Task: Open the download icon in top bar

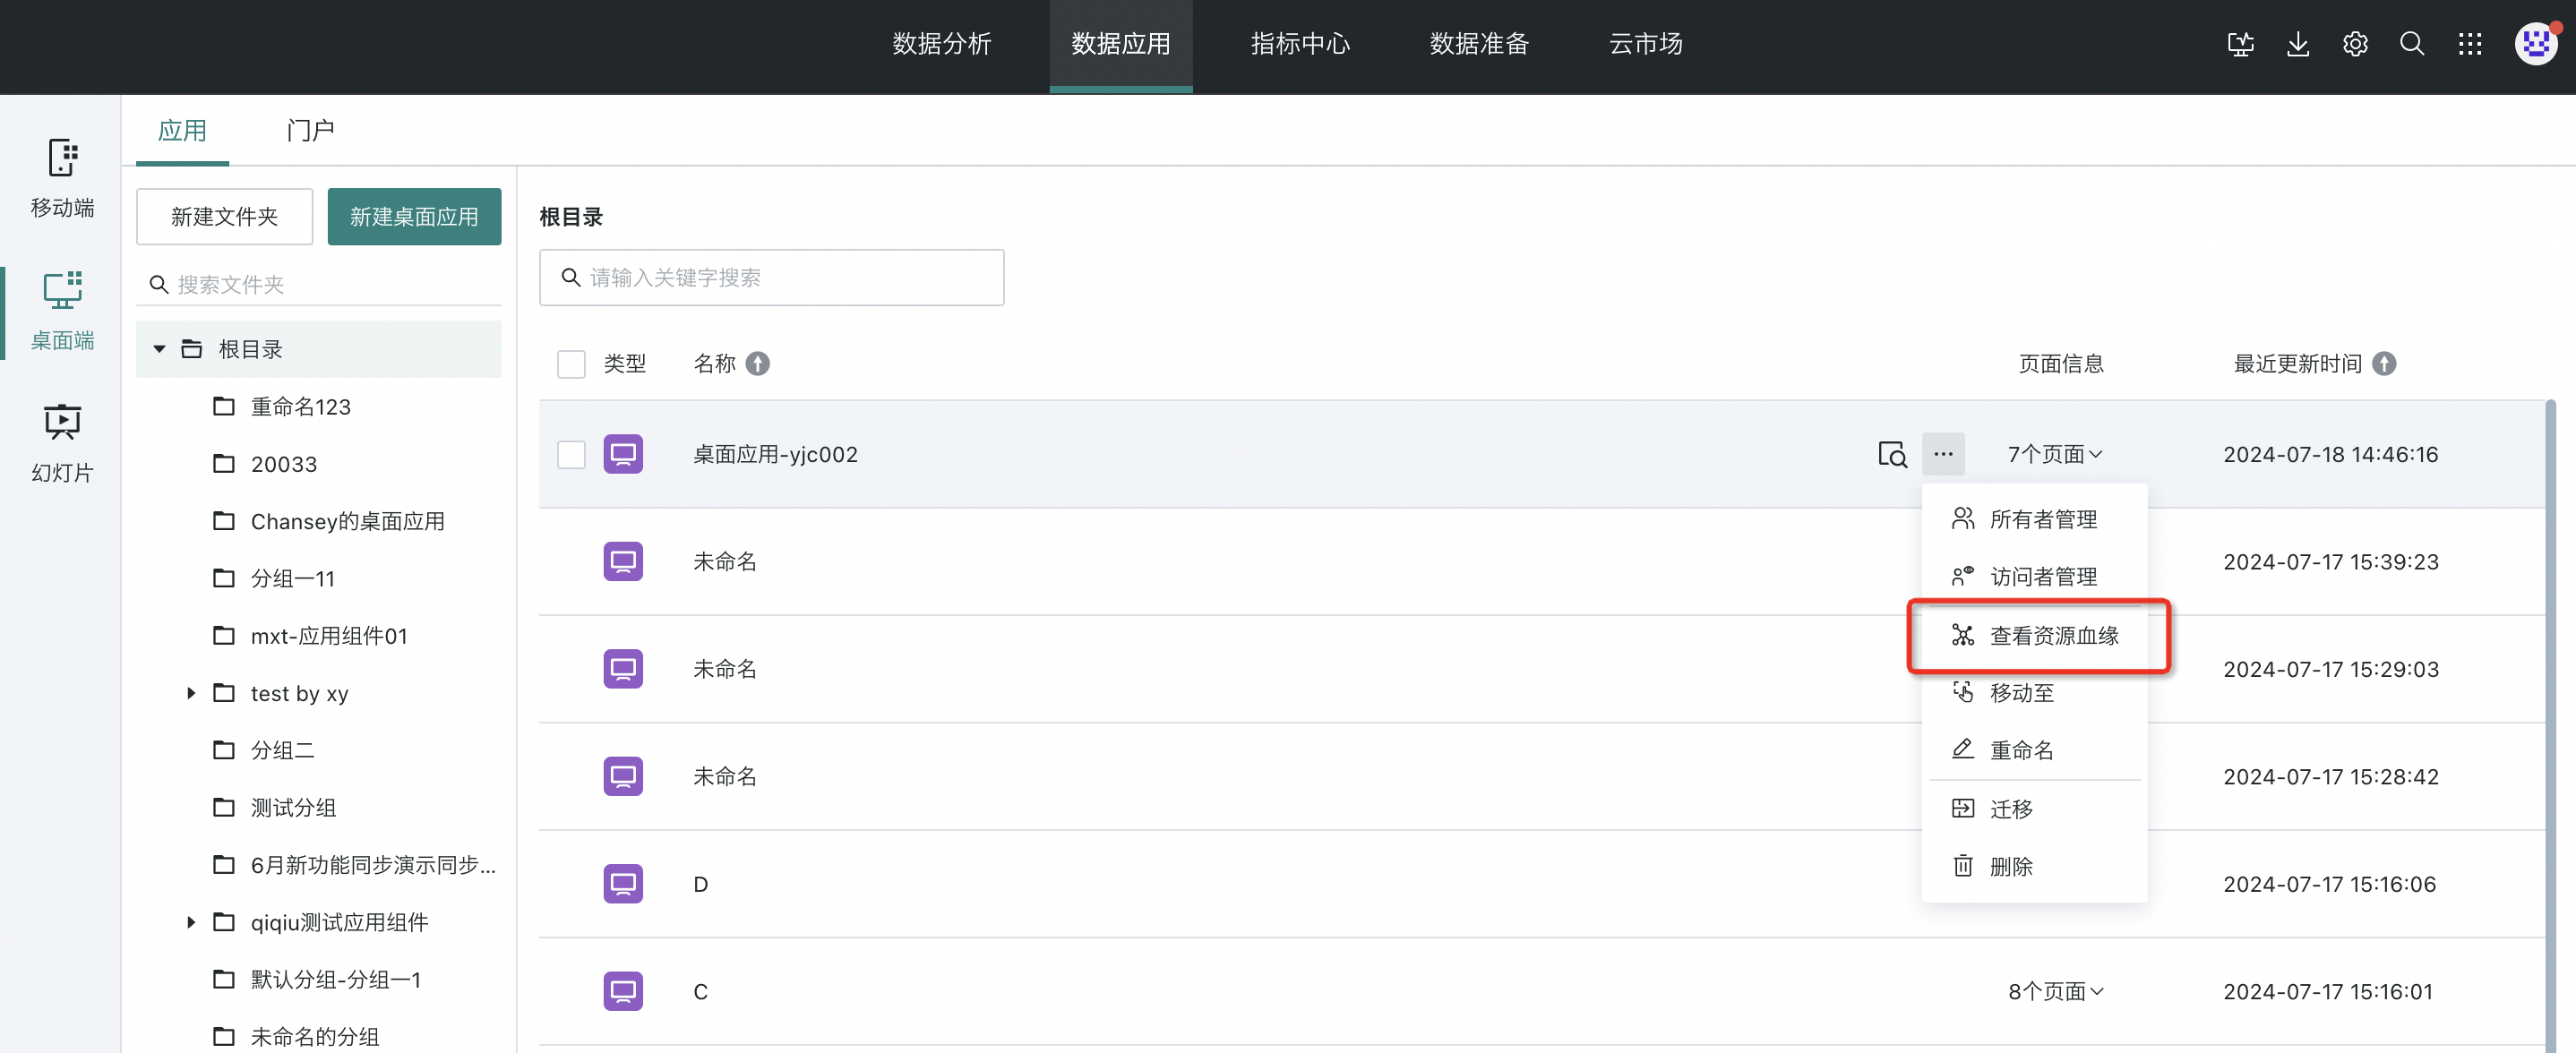Action: coord(2298,44)
